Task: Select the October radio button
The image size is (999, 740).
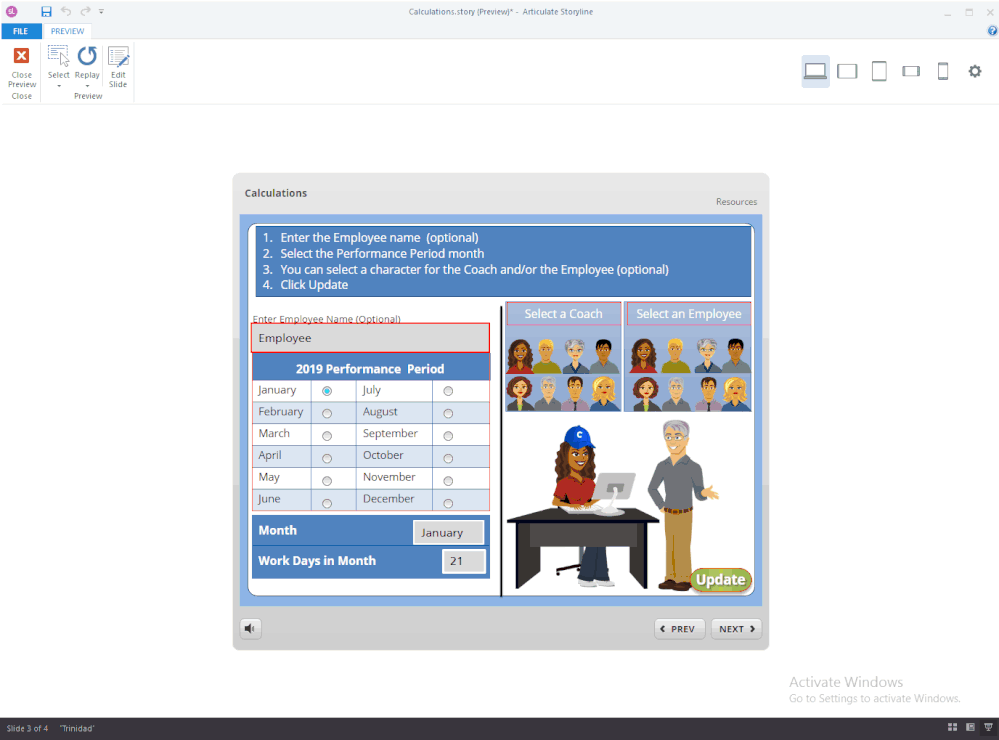Action: click(x=448, y=458)
